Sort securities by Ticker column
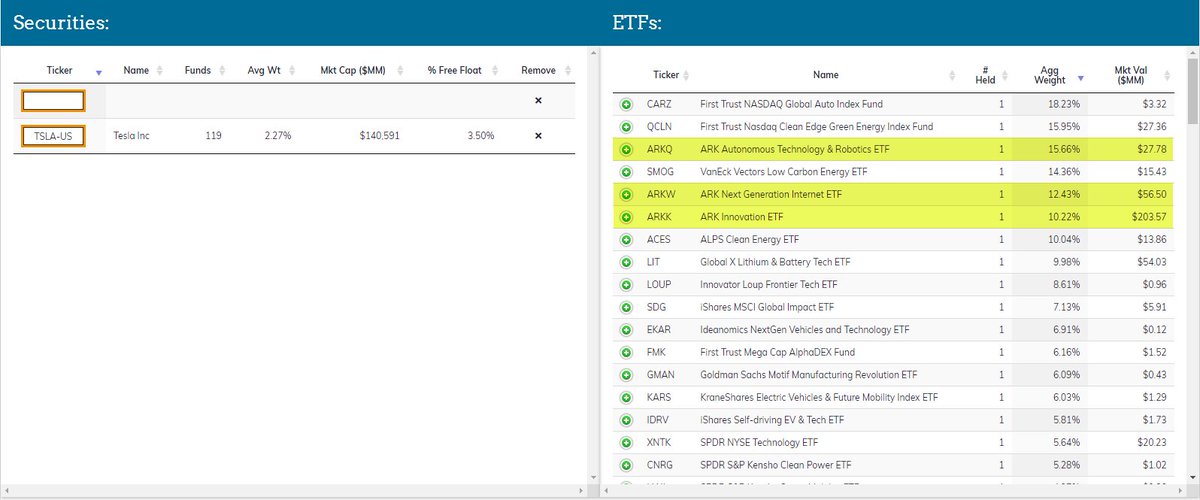The image size is (1200, 500). pos(60,71)
